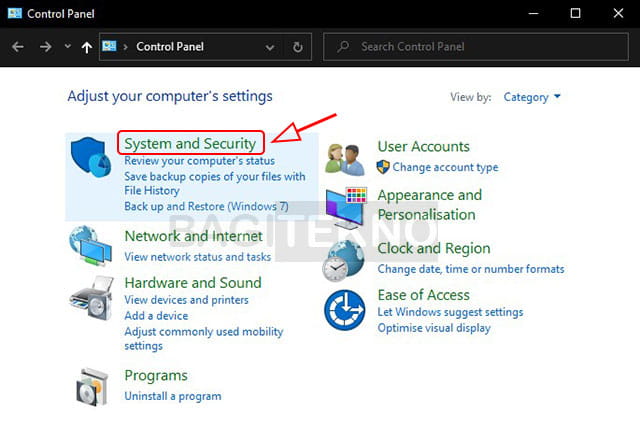The height and width of the screenshot is (427, 640).
Task: Click the Programs disc box icon
Action: click(x=92, y=387)
